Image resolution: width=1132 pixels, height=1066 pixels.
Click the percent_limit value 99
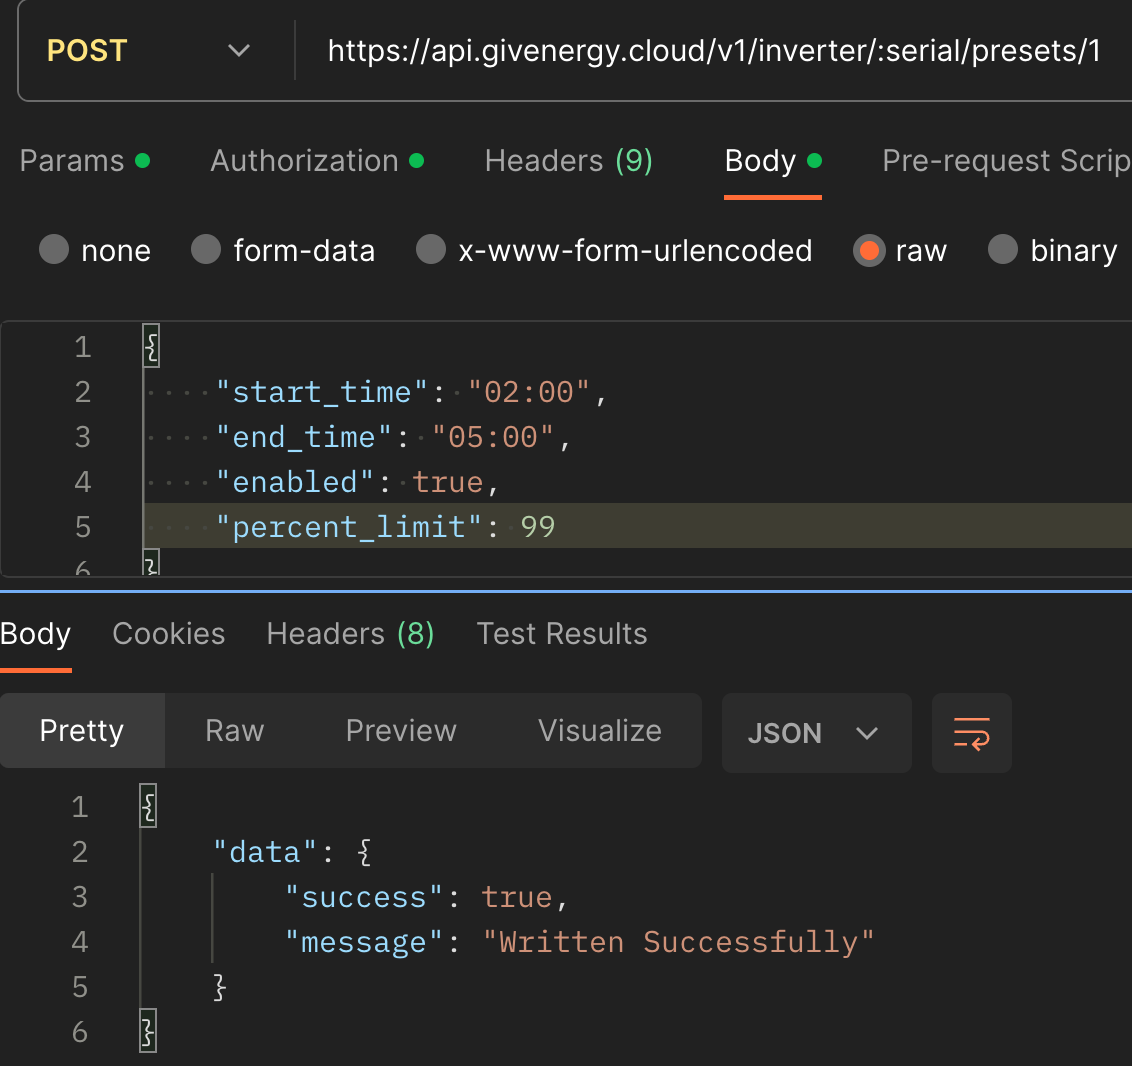coord(538,527)
